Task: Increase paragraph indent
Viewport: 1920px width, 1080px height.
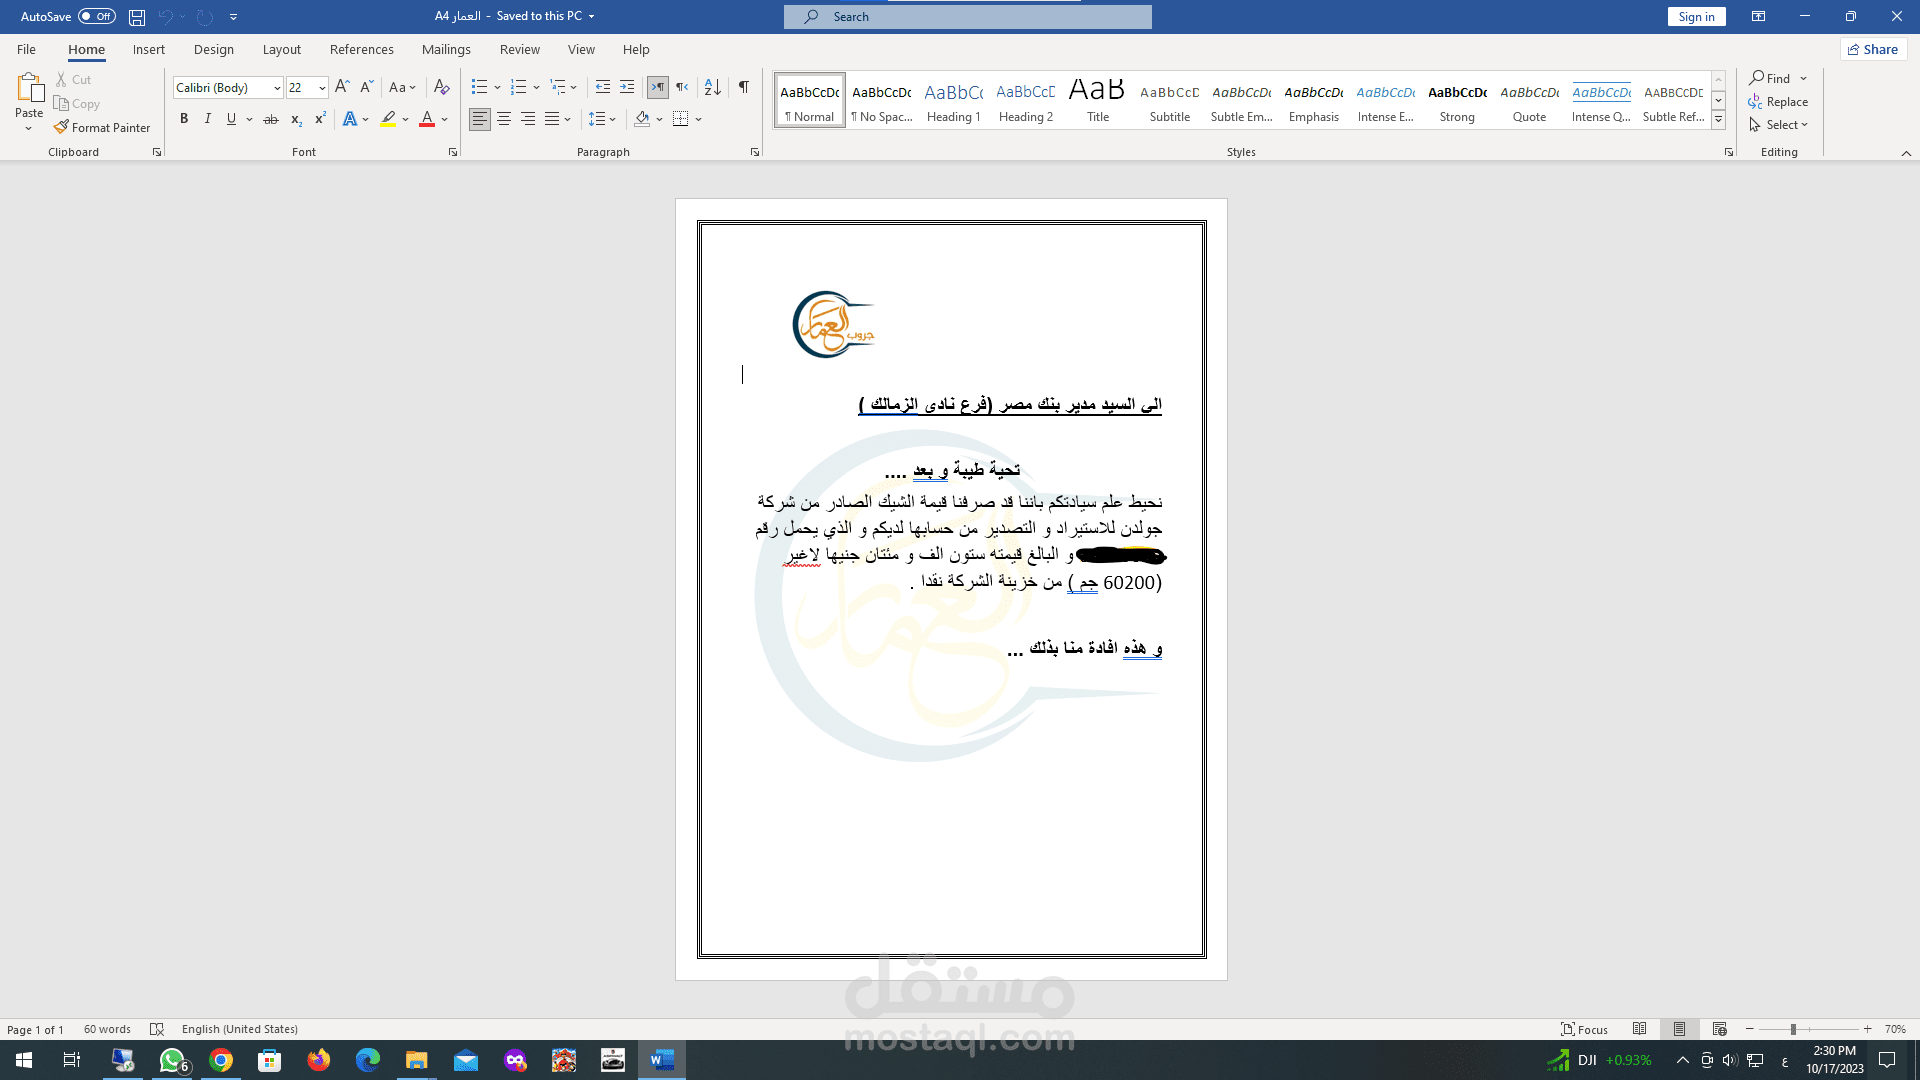Action: click(x=627, y=87)
